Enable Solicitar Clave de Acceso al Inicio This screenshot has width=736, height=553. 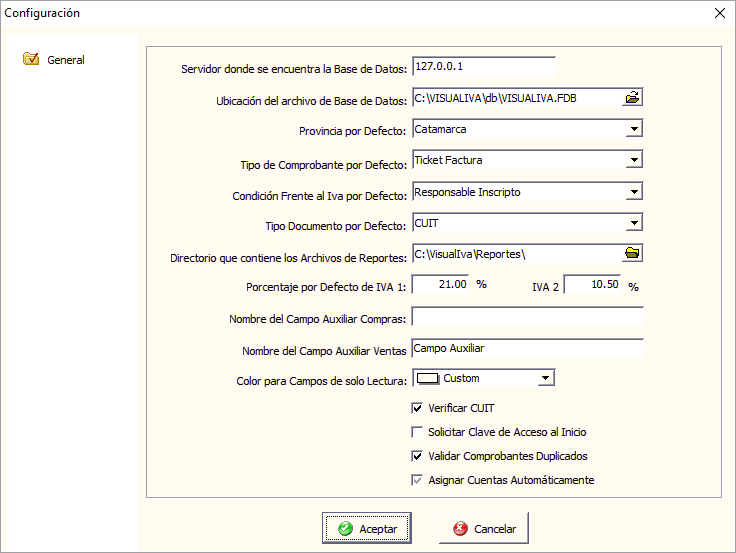pyautogui.click(x=418, y=432)
